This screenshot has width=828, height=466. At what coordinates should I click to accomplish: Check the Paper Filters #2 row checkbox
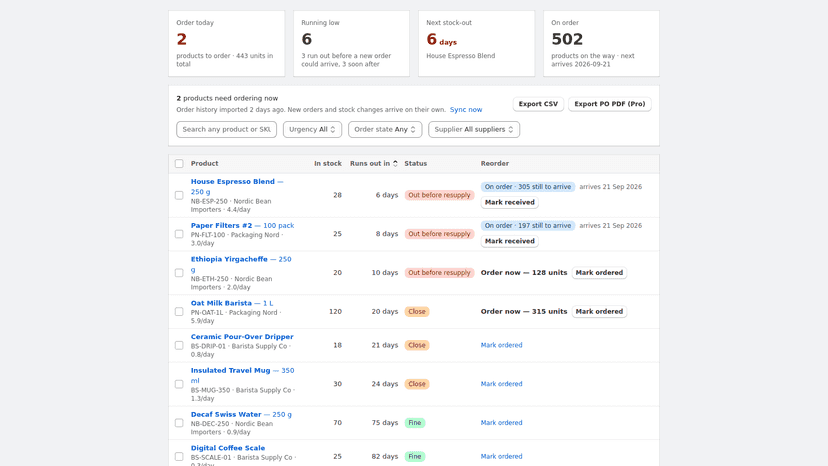click(x=179, y=234)
